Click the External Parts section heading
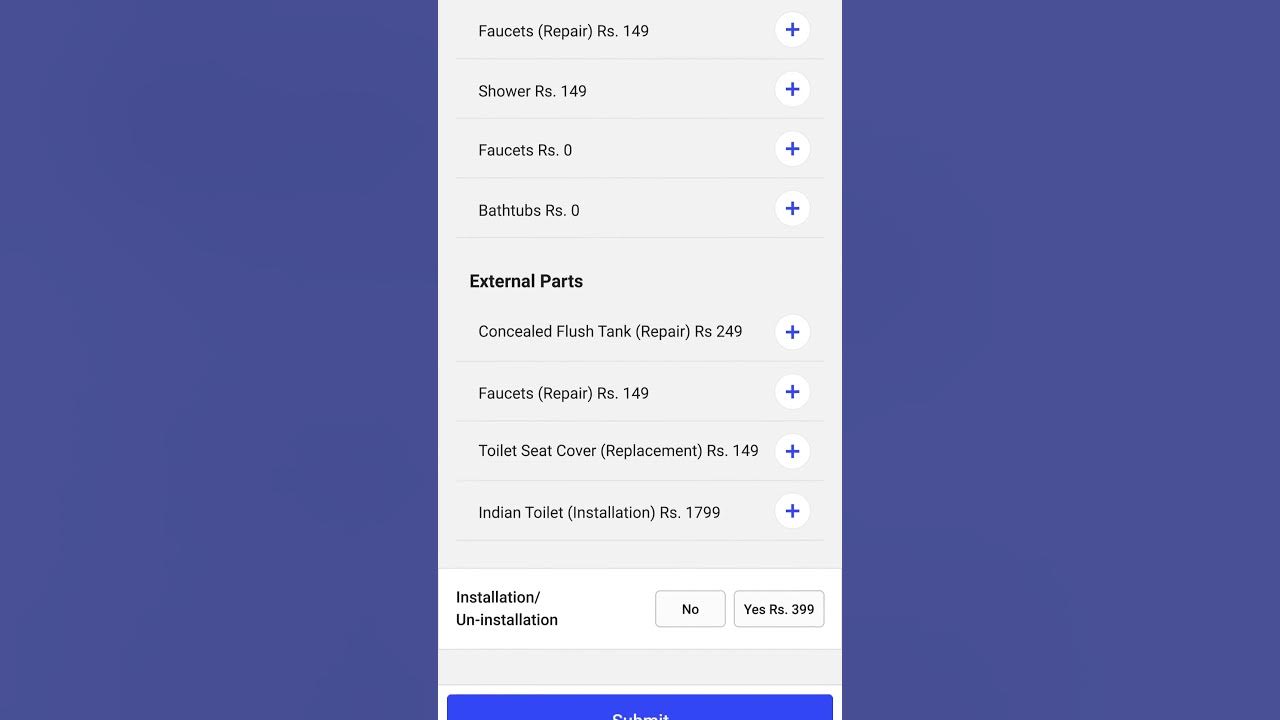This screenshot has width=1280, height=720. (526, 281)
